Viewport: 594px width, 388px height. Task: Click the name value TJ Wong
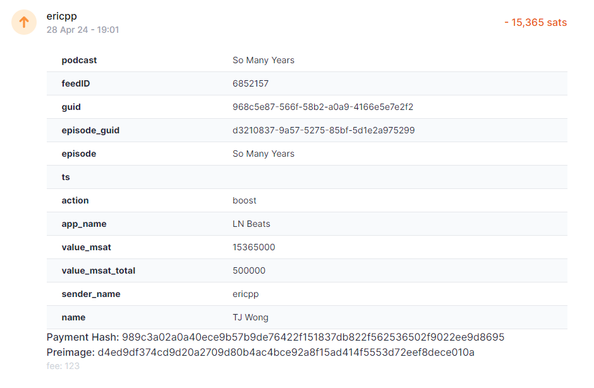point(250,318)
